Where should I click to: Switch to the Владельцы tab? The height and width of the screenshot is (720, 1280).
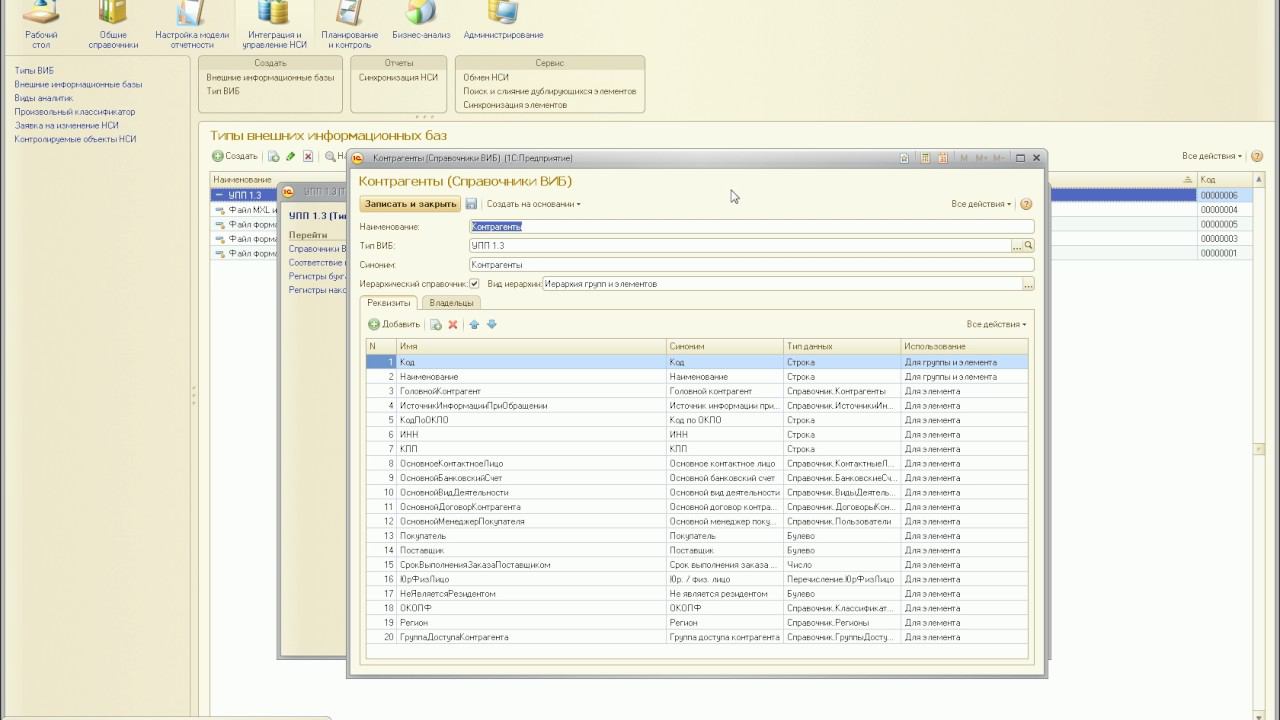coord(451,302)
